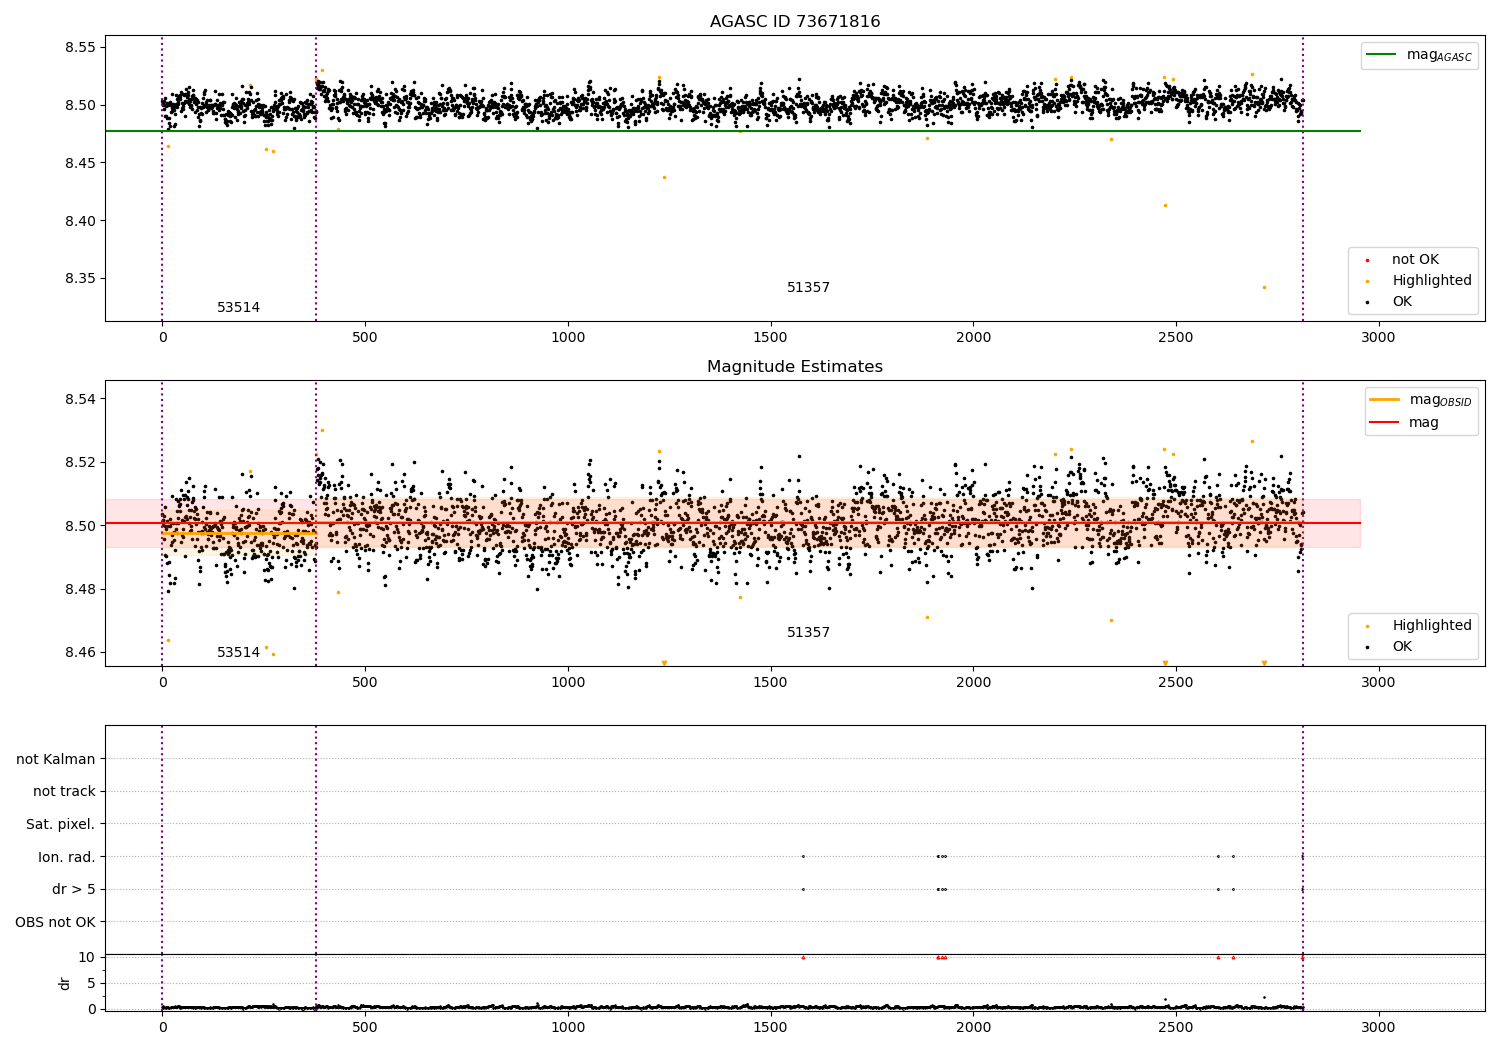This screenshot has width=1500, height=1050.
Task: Click the 8.55 y-axis tick label
Action: 79,48
